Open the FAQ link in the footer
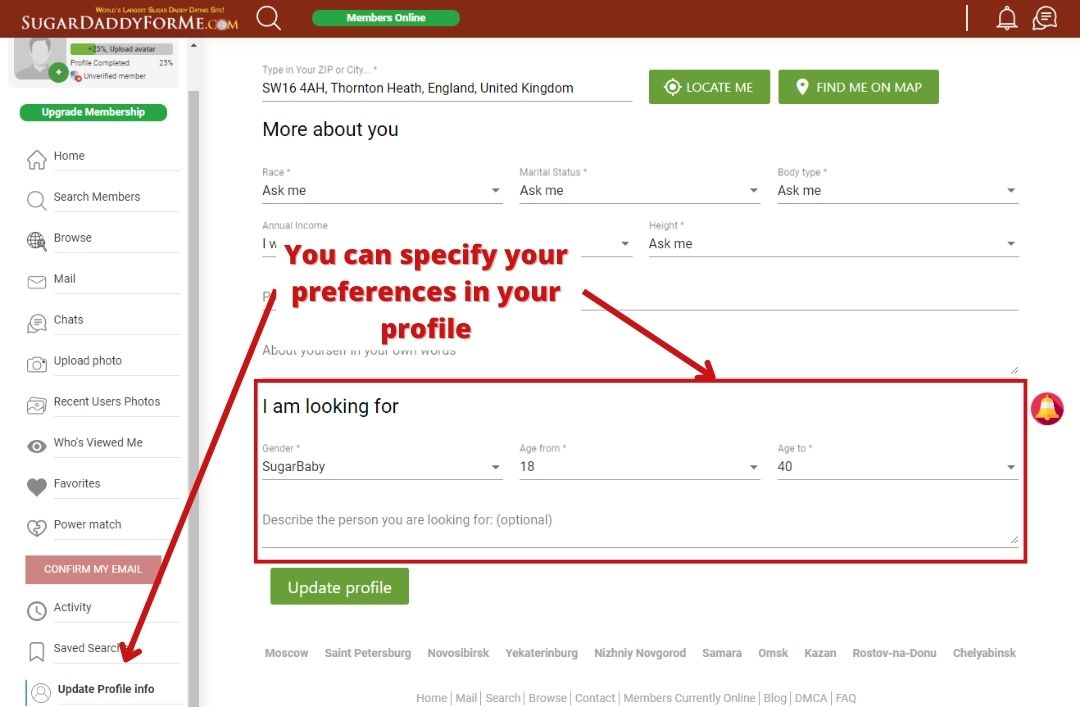 [x=846, y=698]
